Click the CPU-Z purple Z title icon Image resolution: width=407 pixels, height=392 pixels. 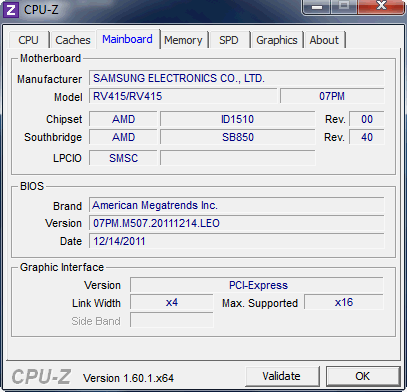point(11,10)
